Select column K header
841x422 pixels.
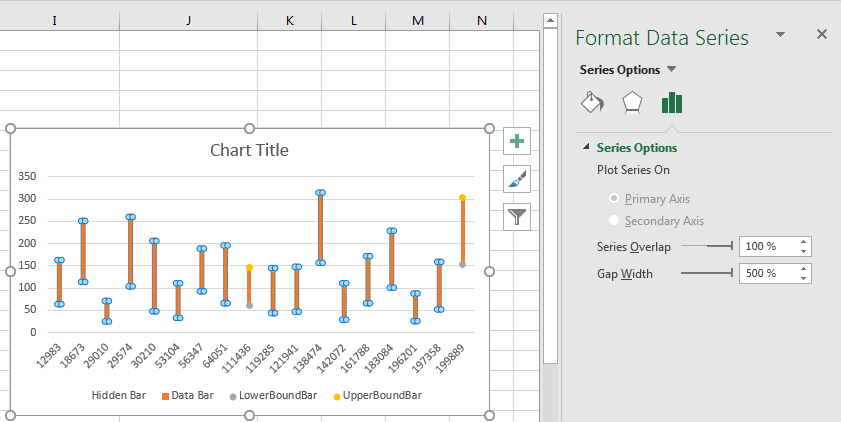tap(290, 20)
